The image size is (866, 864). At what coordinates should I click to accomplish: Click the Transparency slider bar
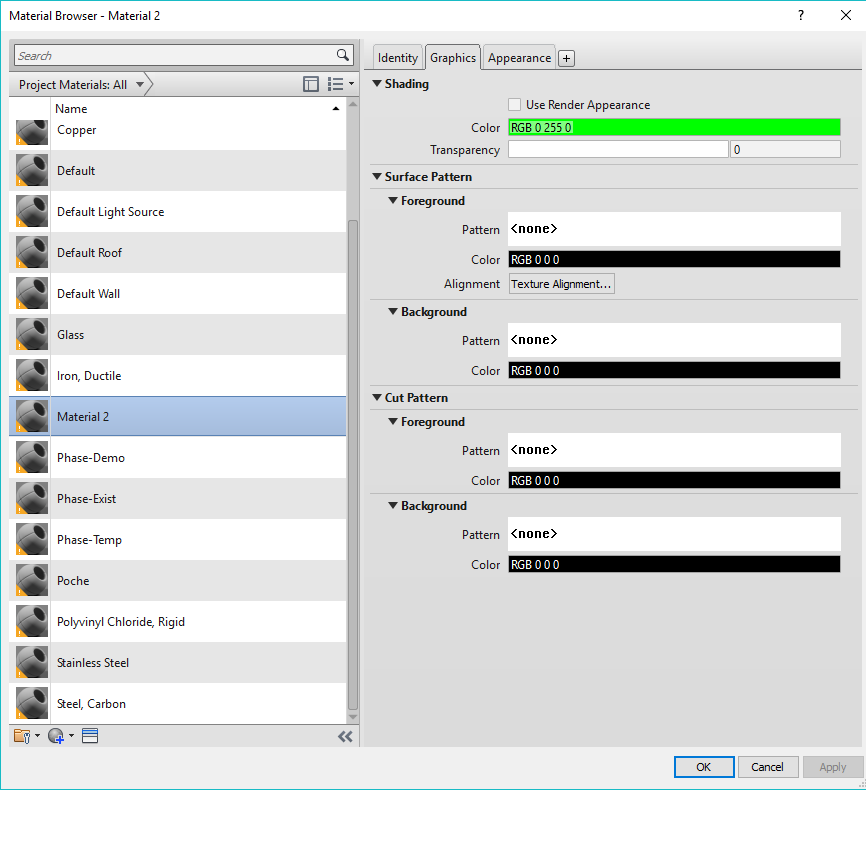618,149
